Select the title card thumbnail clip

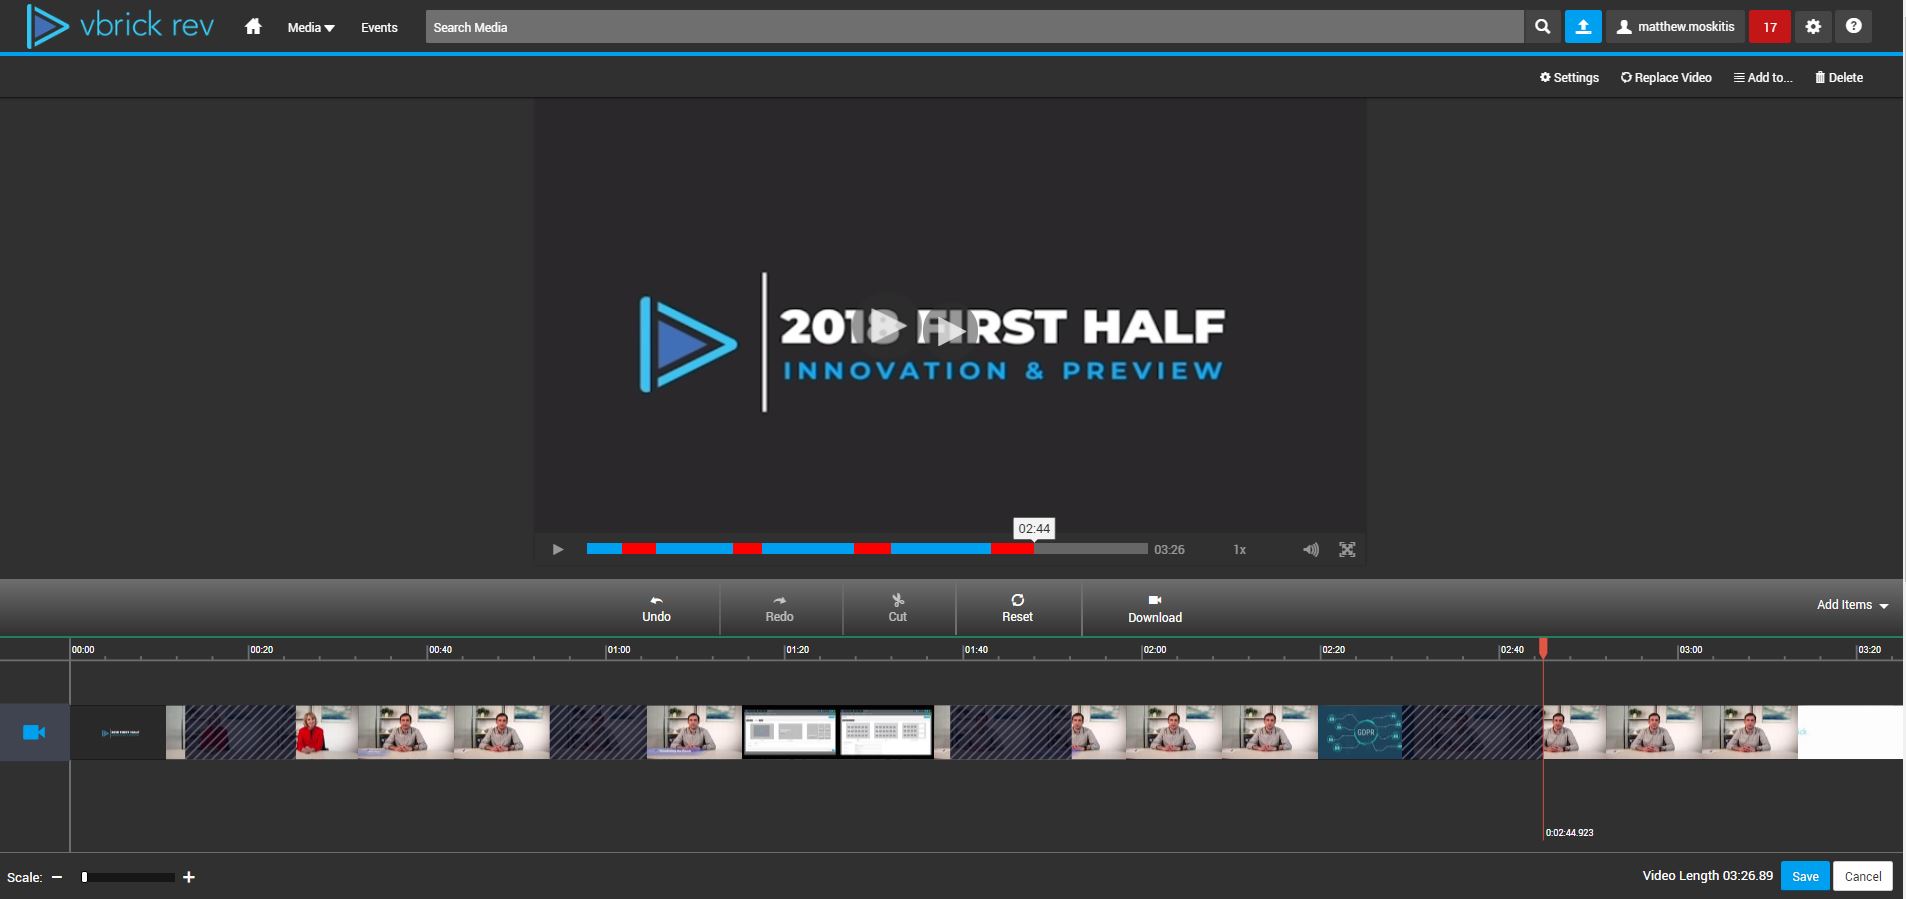pyautogui.click(x=118, y=732)
